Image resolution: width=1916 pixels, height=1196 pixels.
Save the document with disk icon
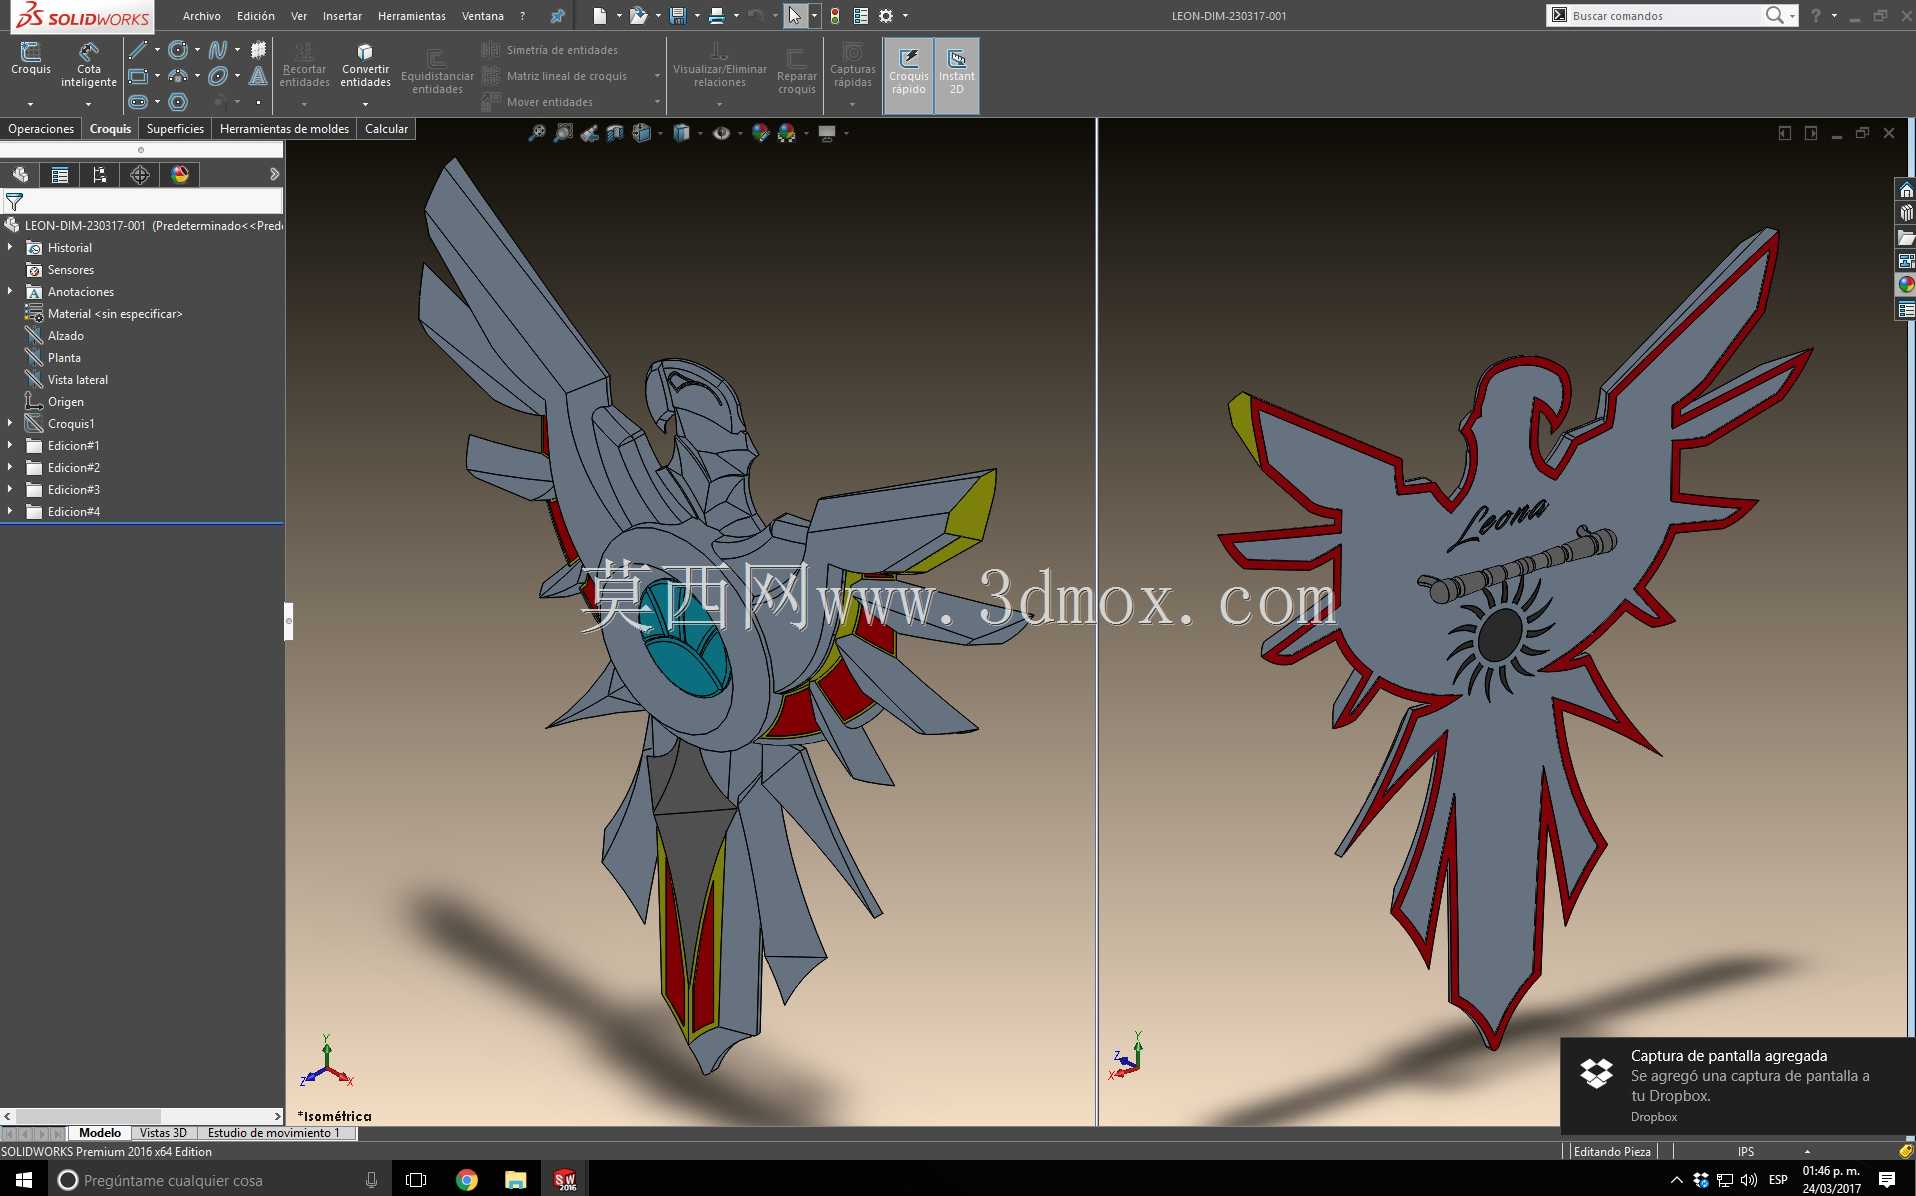click(678, 16)
